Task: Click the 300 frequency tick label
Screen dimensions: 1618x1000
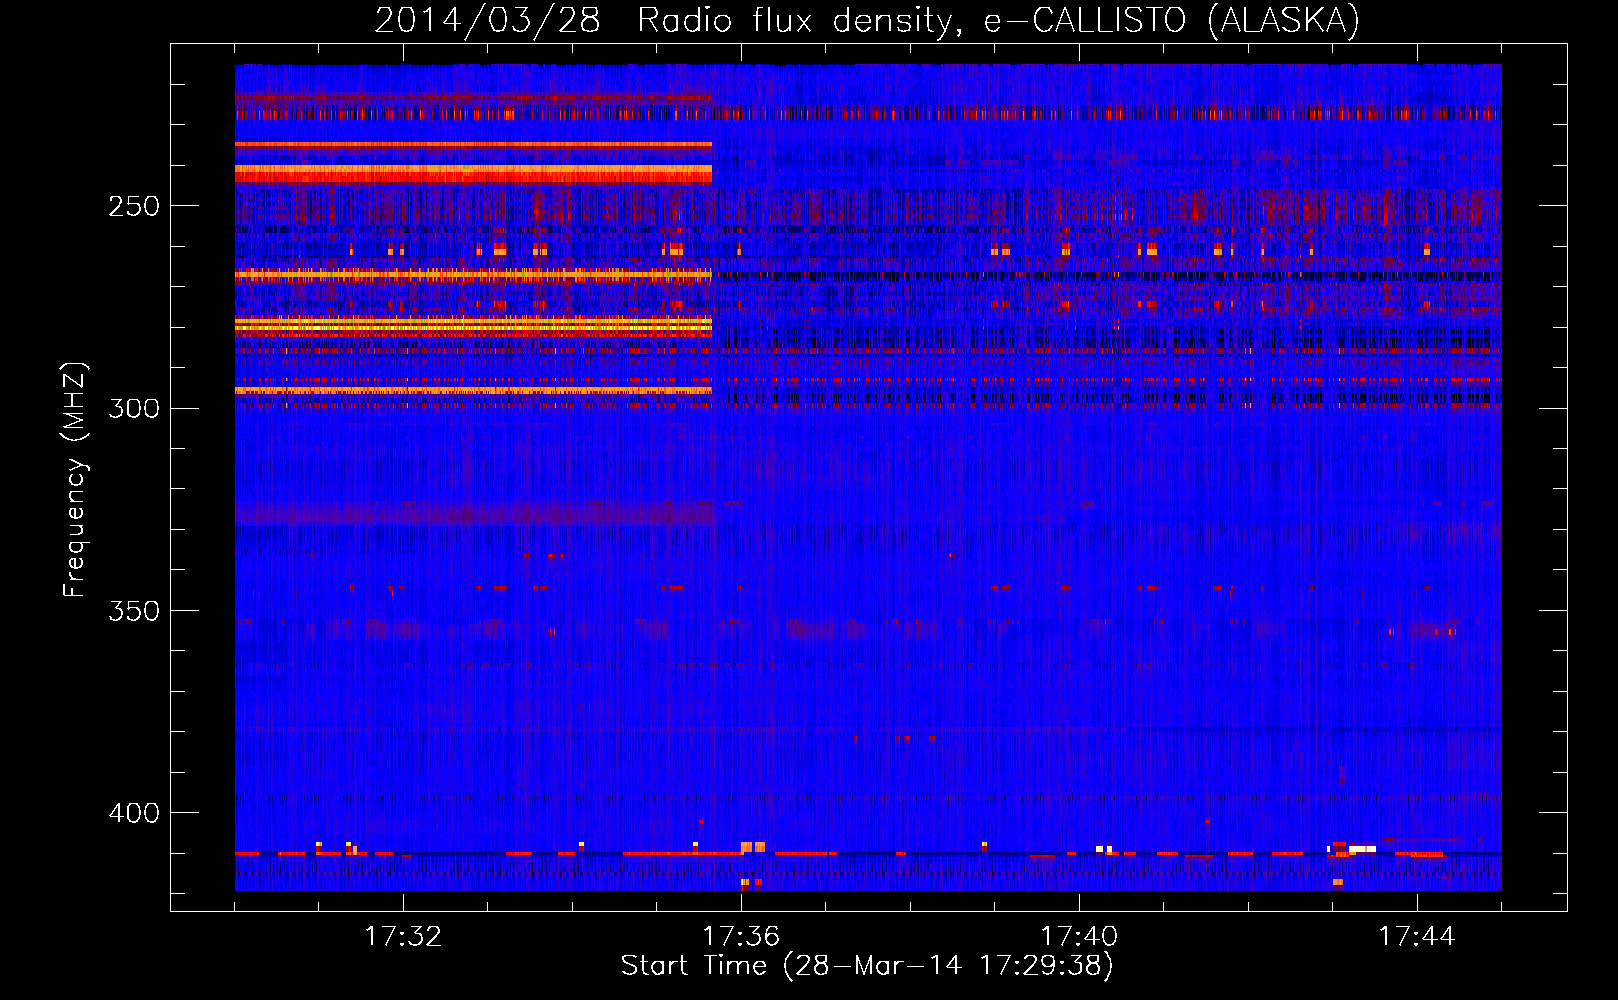Action: coord(134,408)
